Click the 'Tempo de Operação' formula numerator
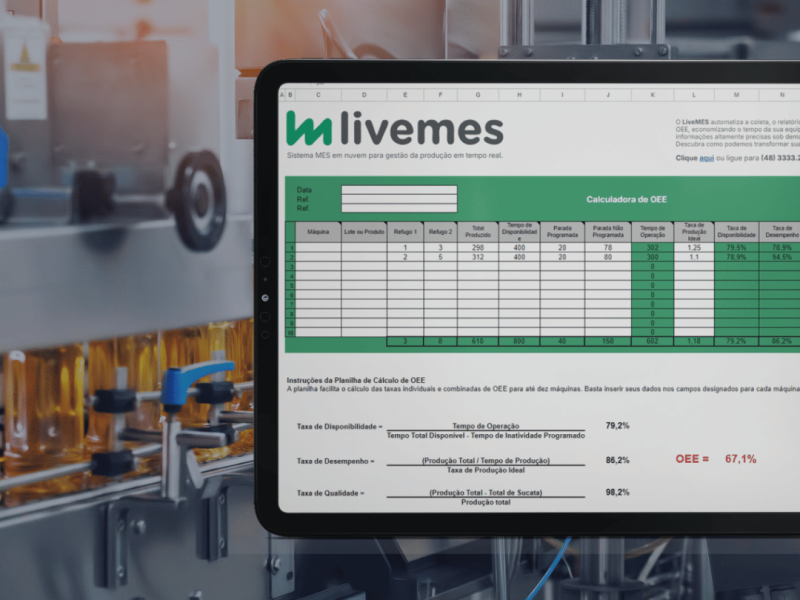Viewport: 800px width, 600px height. (486, 426)
